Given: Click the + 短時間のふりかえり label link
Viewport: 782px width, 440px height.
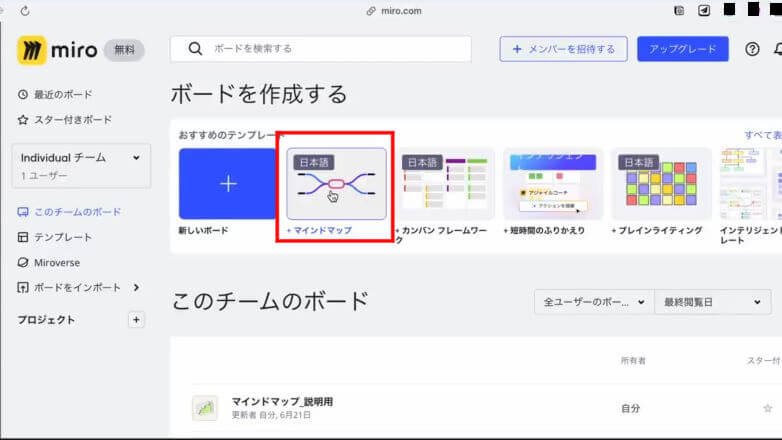Looking at the screenshot, I should 544,230.
